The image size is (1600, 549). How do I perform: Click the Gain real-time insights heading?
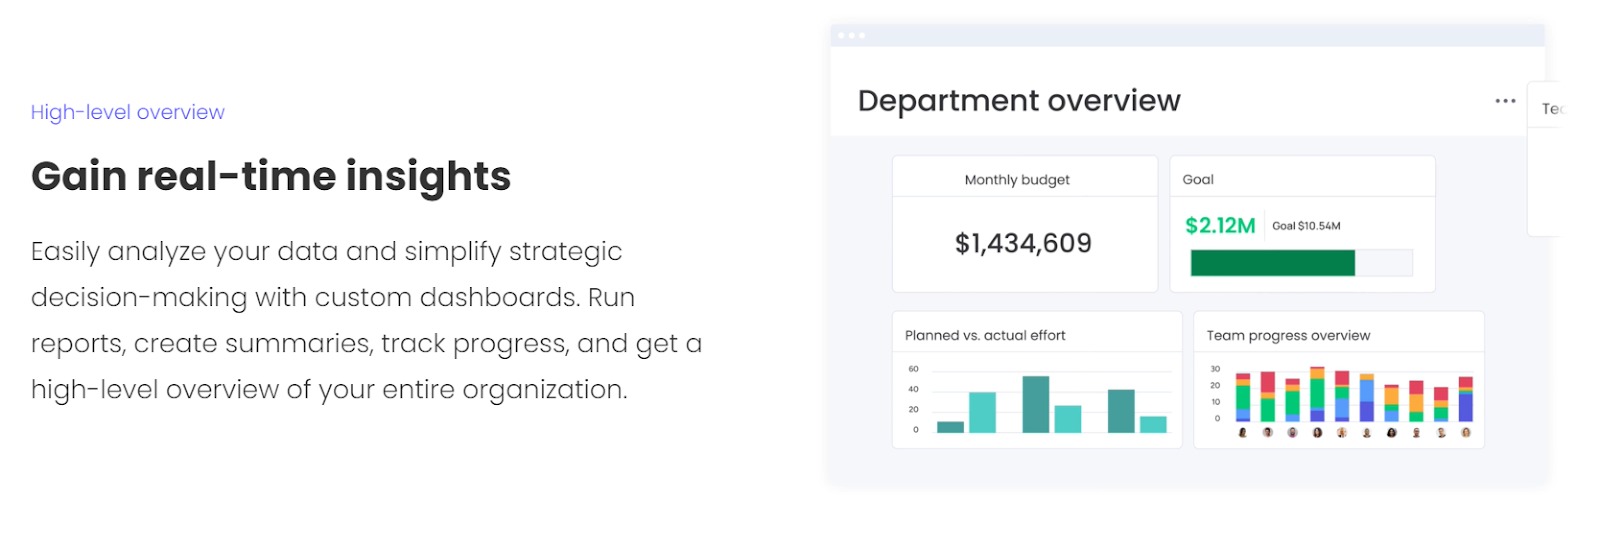pos(270,176)
